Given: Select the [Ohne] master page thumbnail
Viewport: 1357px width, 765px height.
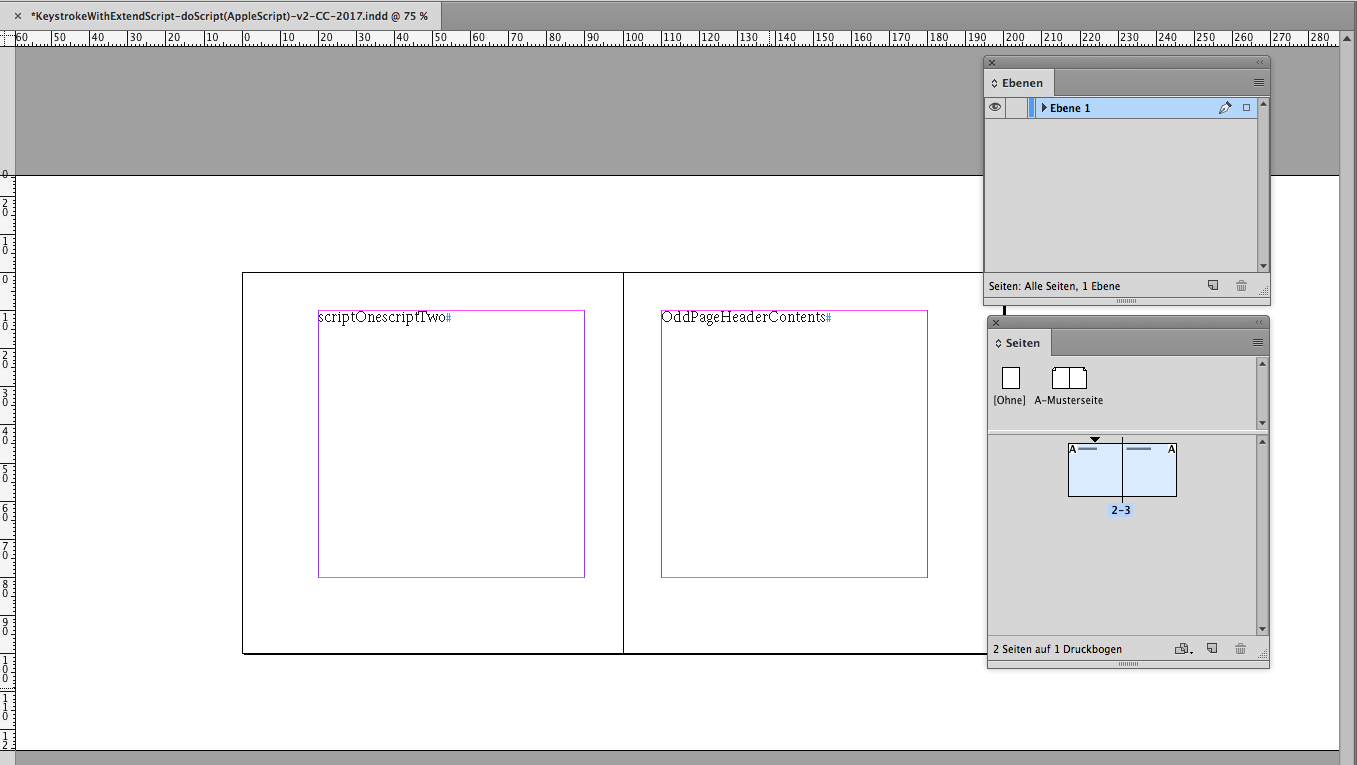Looking at the screenshot, I should click(x=1011, y=378).
